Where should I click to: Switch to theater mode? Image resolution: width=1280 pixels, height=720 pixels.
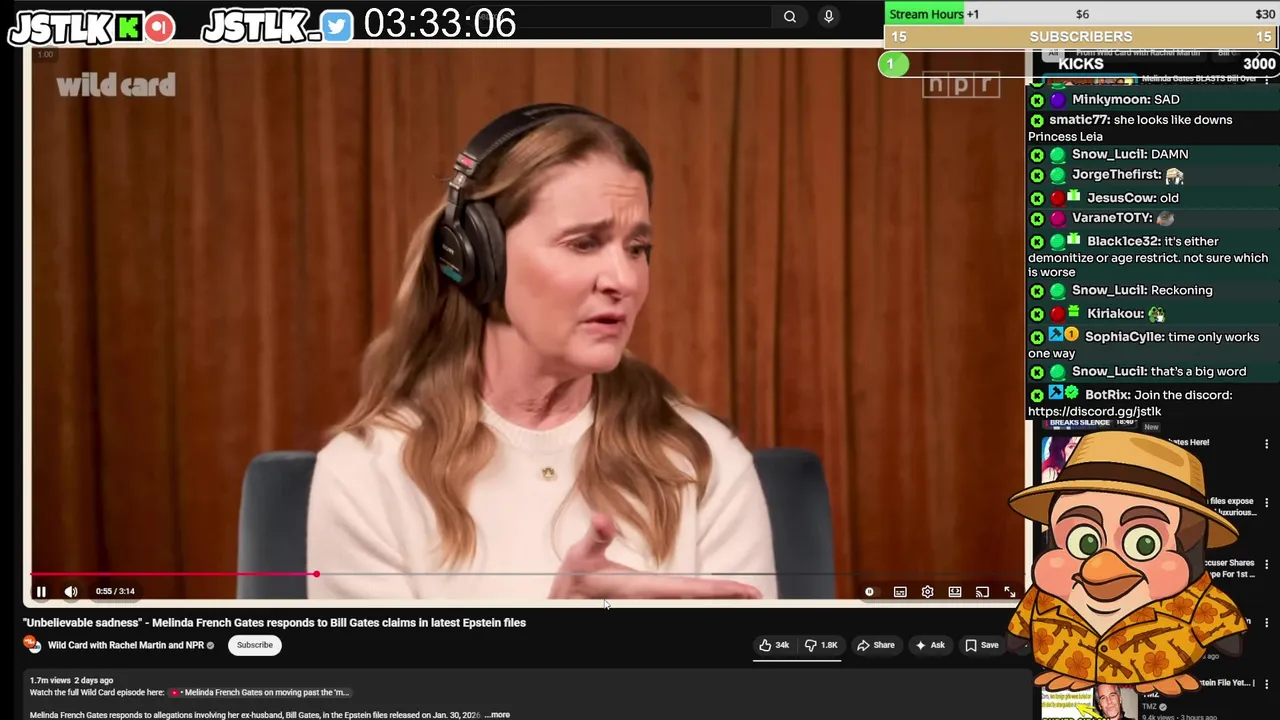pyautogui.click(x=955, y=592)
